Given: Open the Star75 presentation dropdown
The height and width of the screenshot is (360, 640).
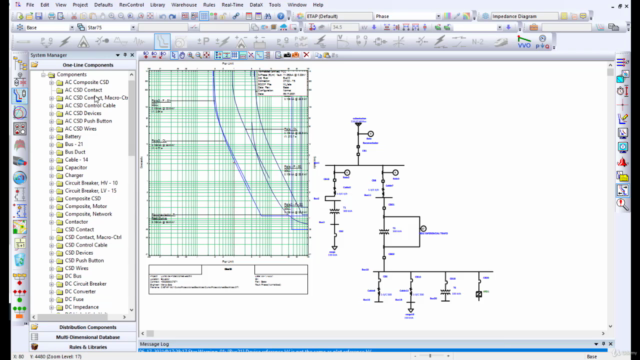Looking at the screenshot, I should [x=133, y=28].
